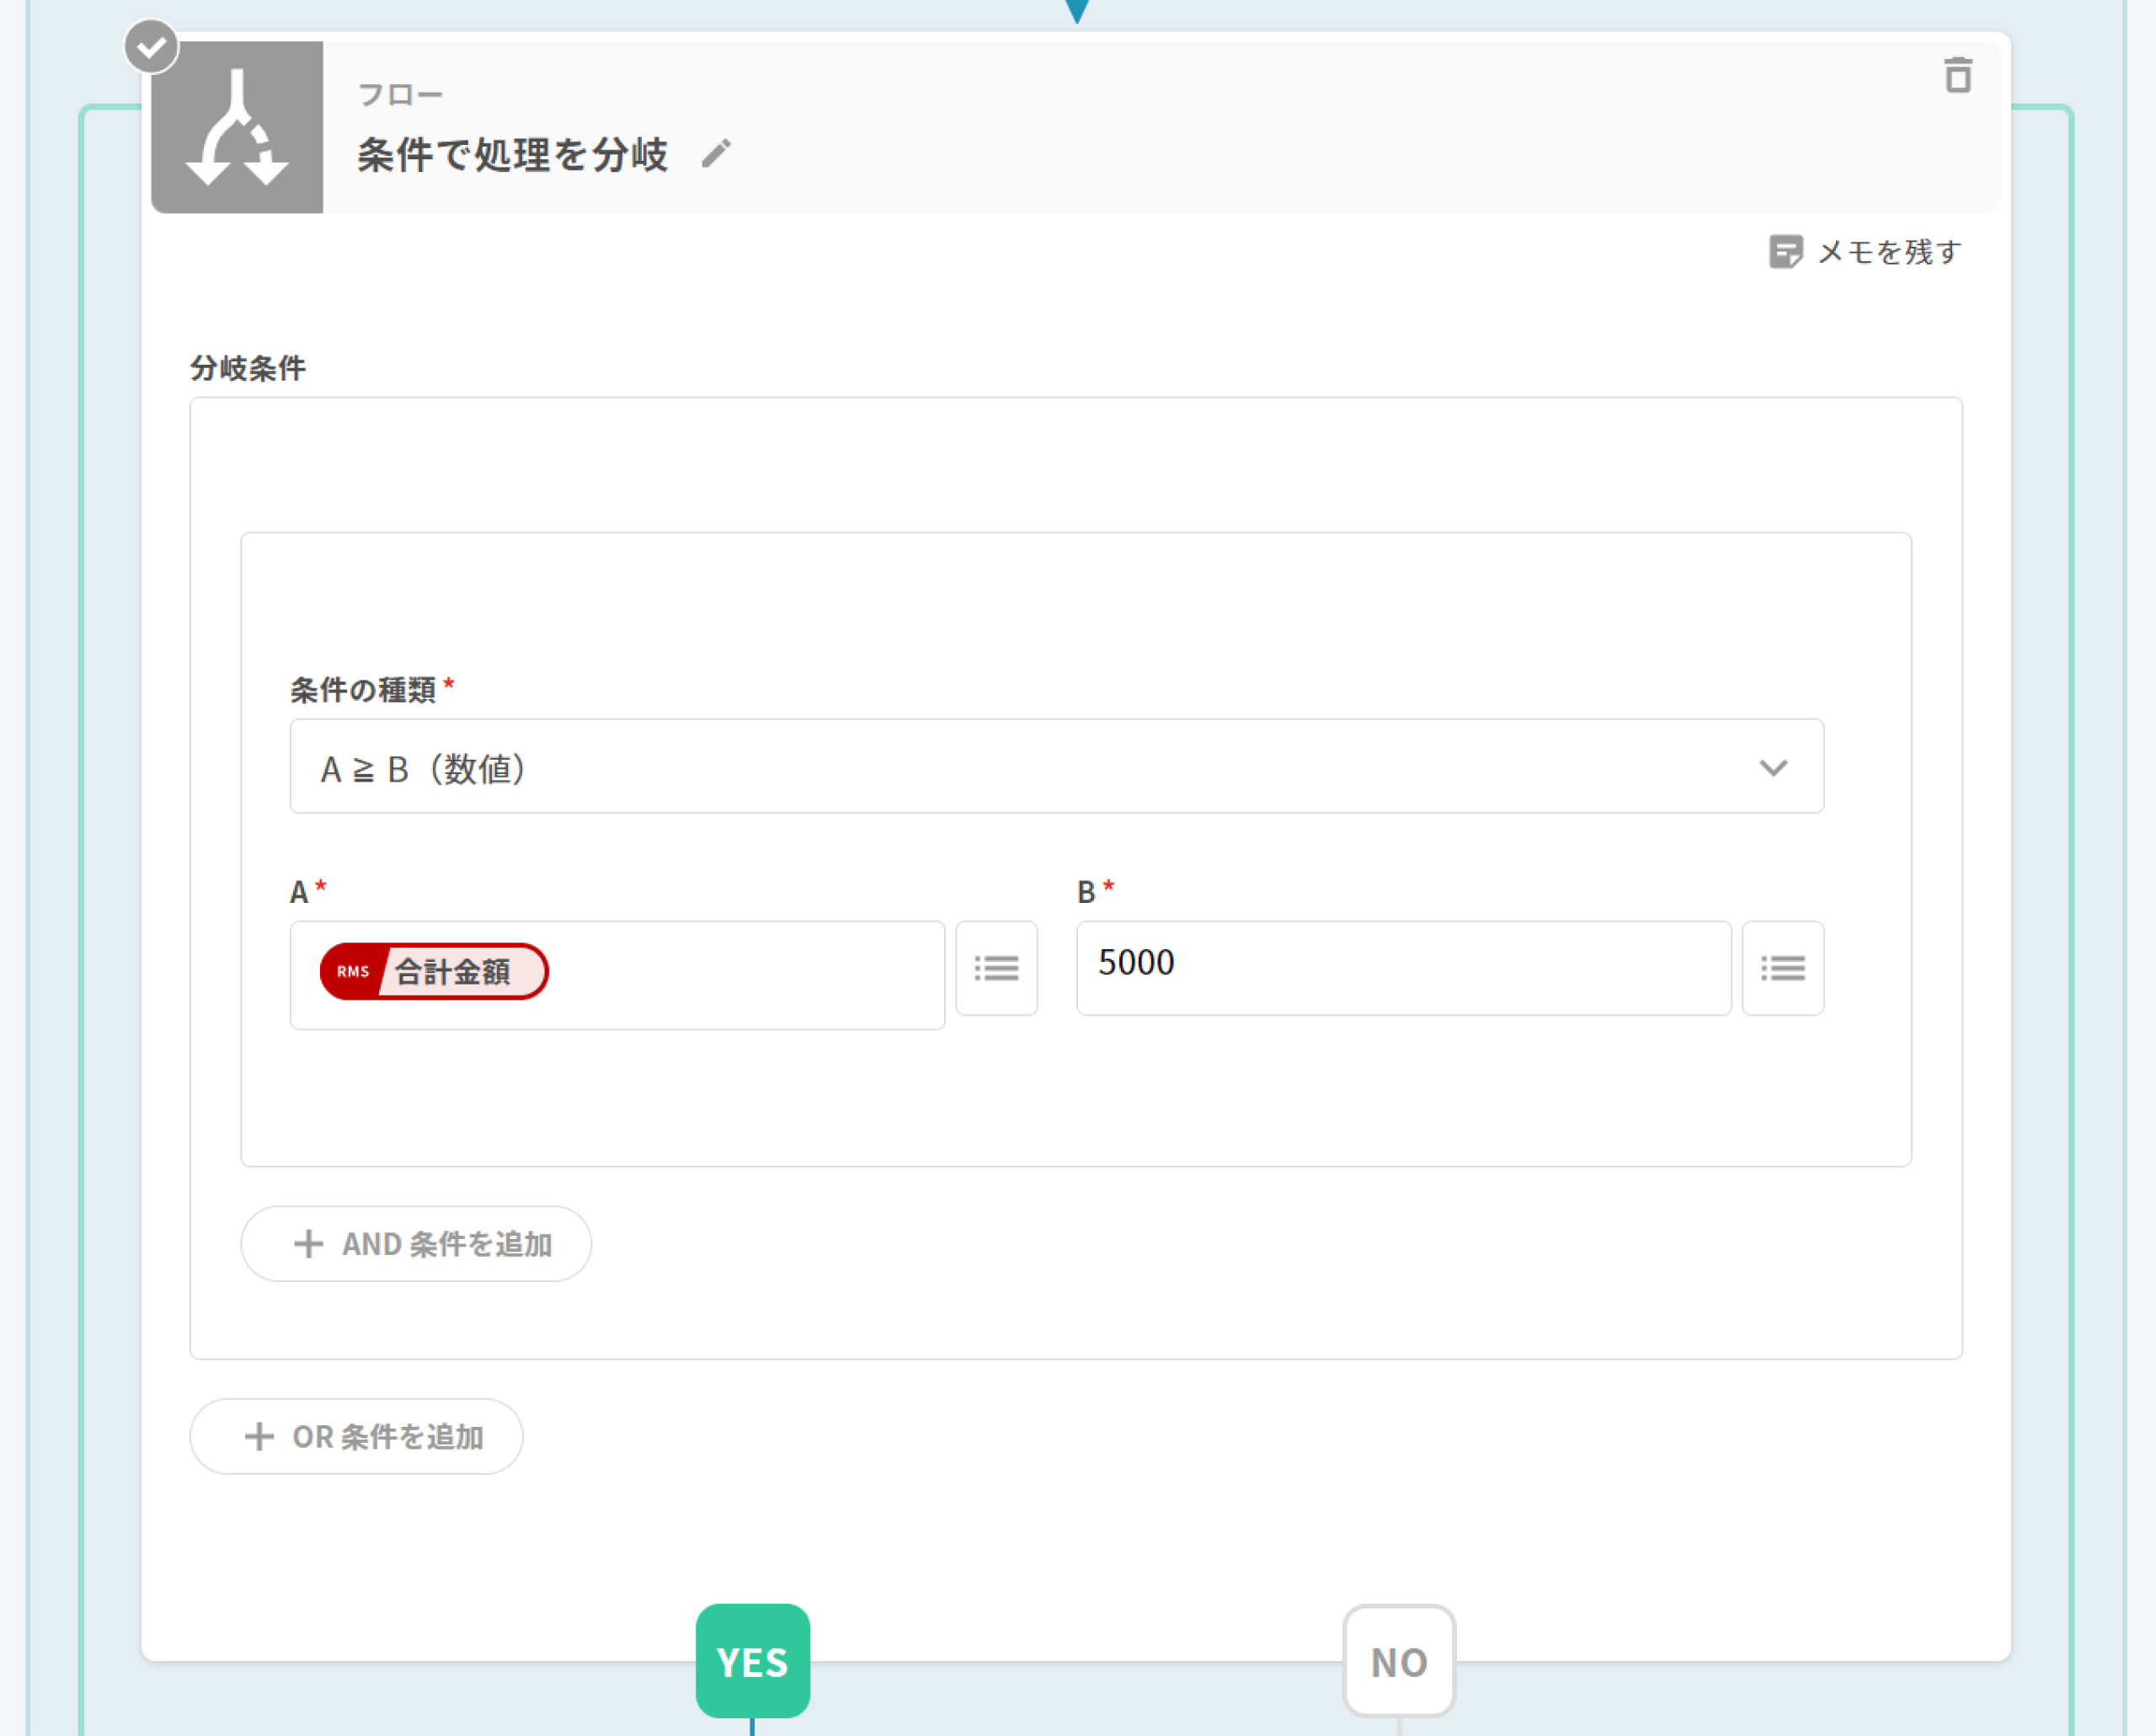Click the checkmark status badge

(x=151, y=46)
